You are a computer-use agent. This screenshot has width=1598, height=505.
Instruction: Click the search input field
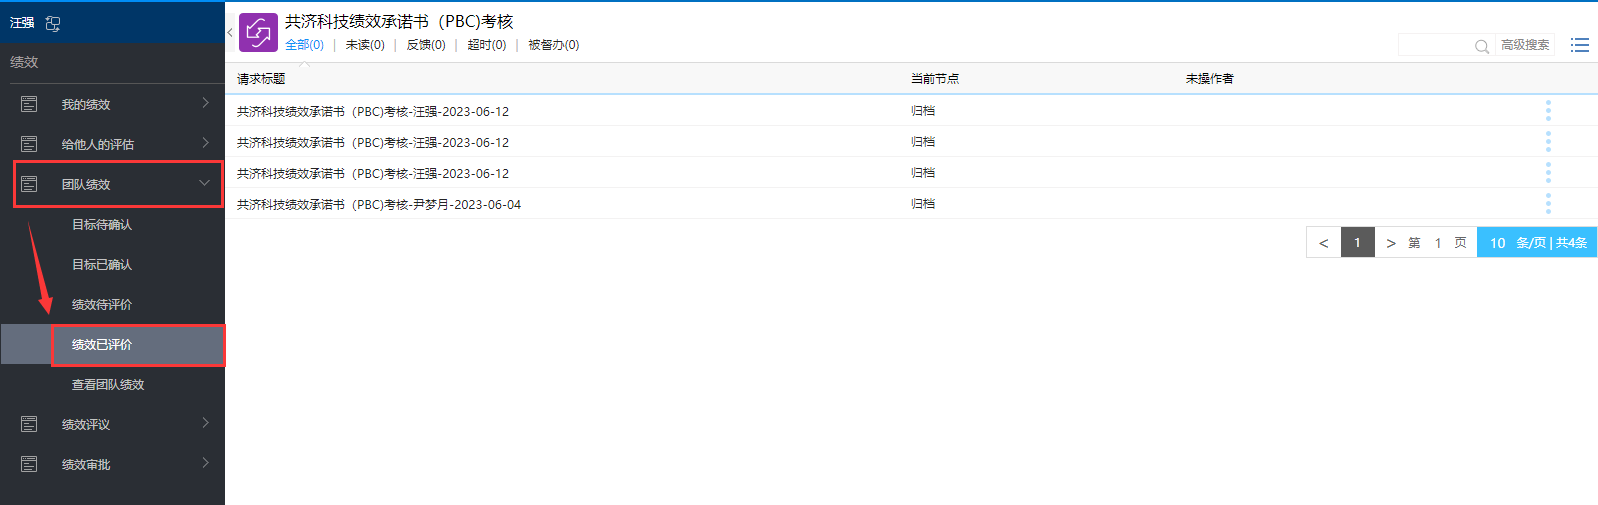coord(1435,45)
